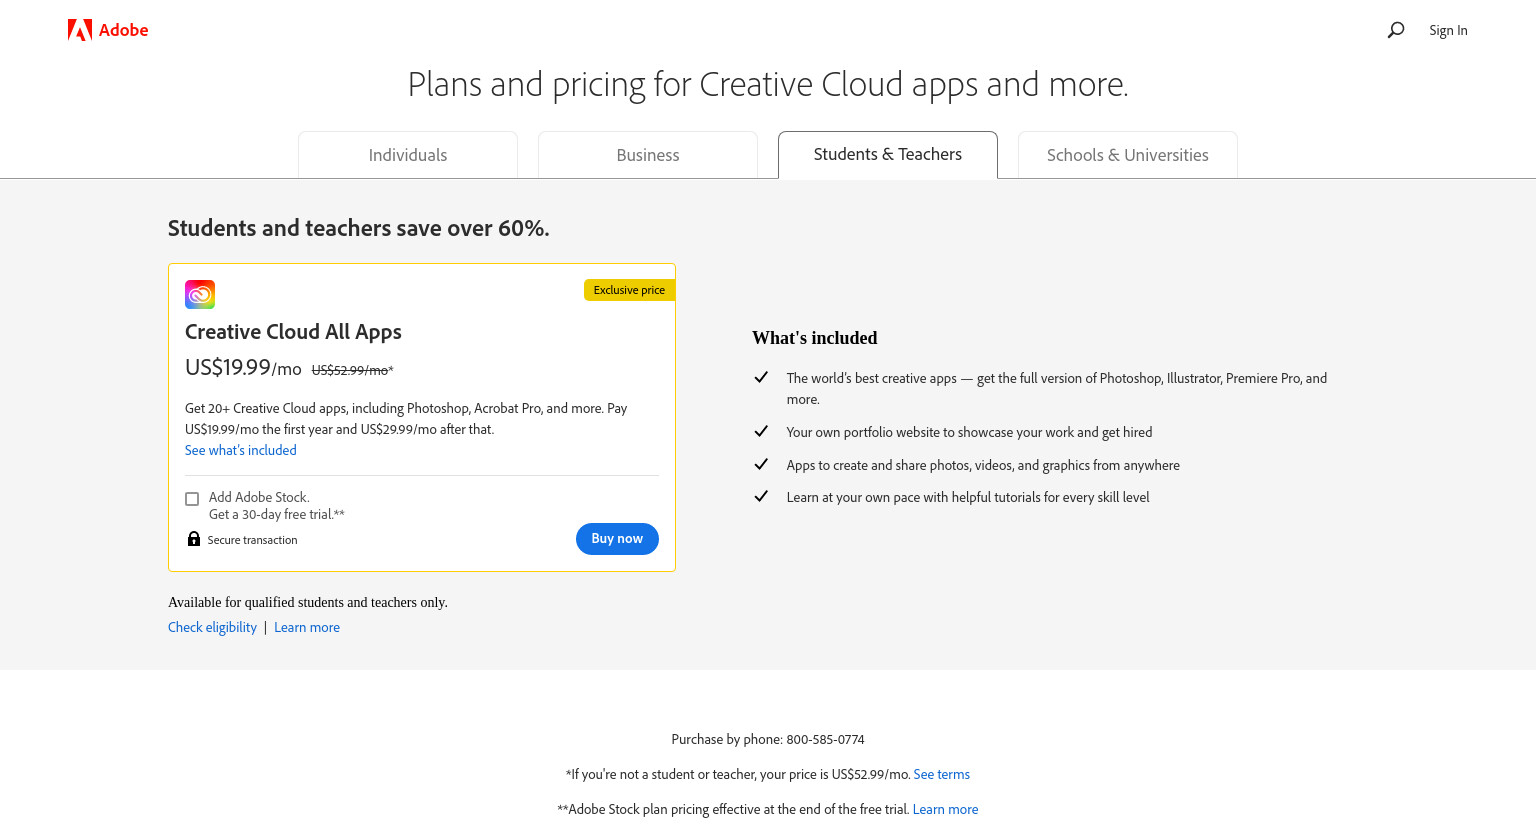This screenshot has width=1536, height=824.
Task: Open Learn more link beside Check eligibility
Action: coord(307,627)
